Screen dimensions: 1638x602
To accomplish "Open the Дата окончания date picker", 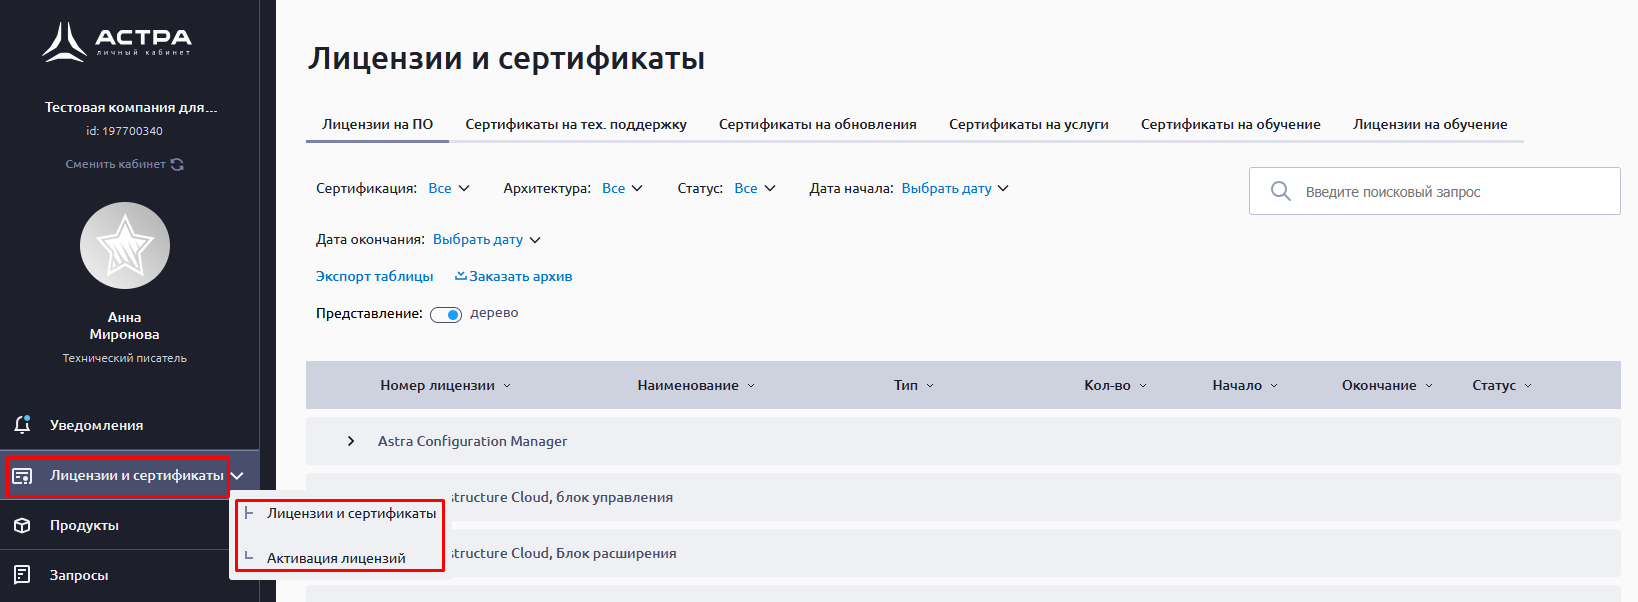I will pyautogui.click(x=486, y=240).
